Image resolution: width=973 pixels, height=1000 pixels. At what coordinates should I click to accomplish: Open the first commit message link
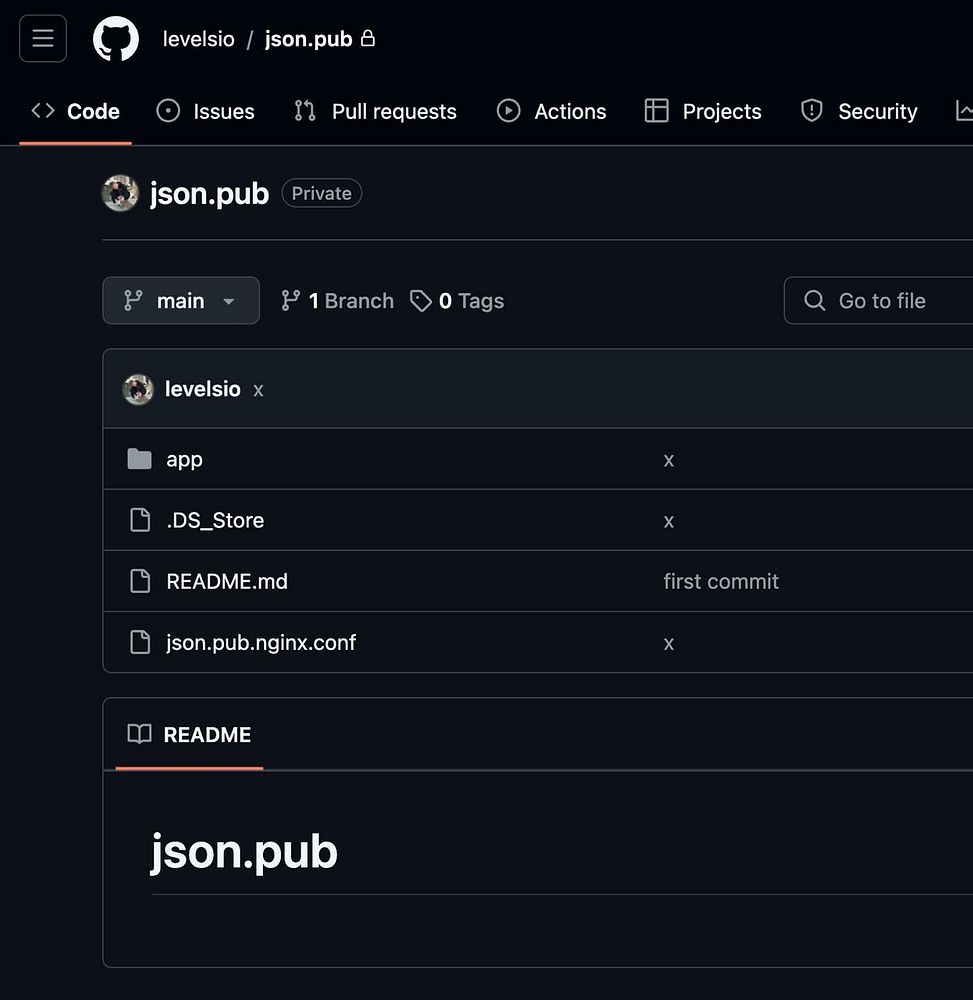[721, 582]
